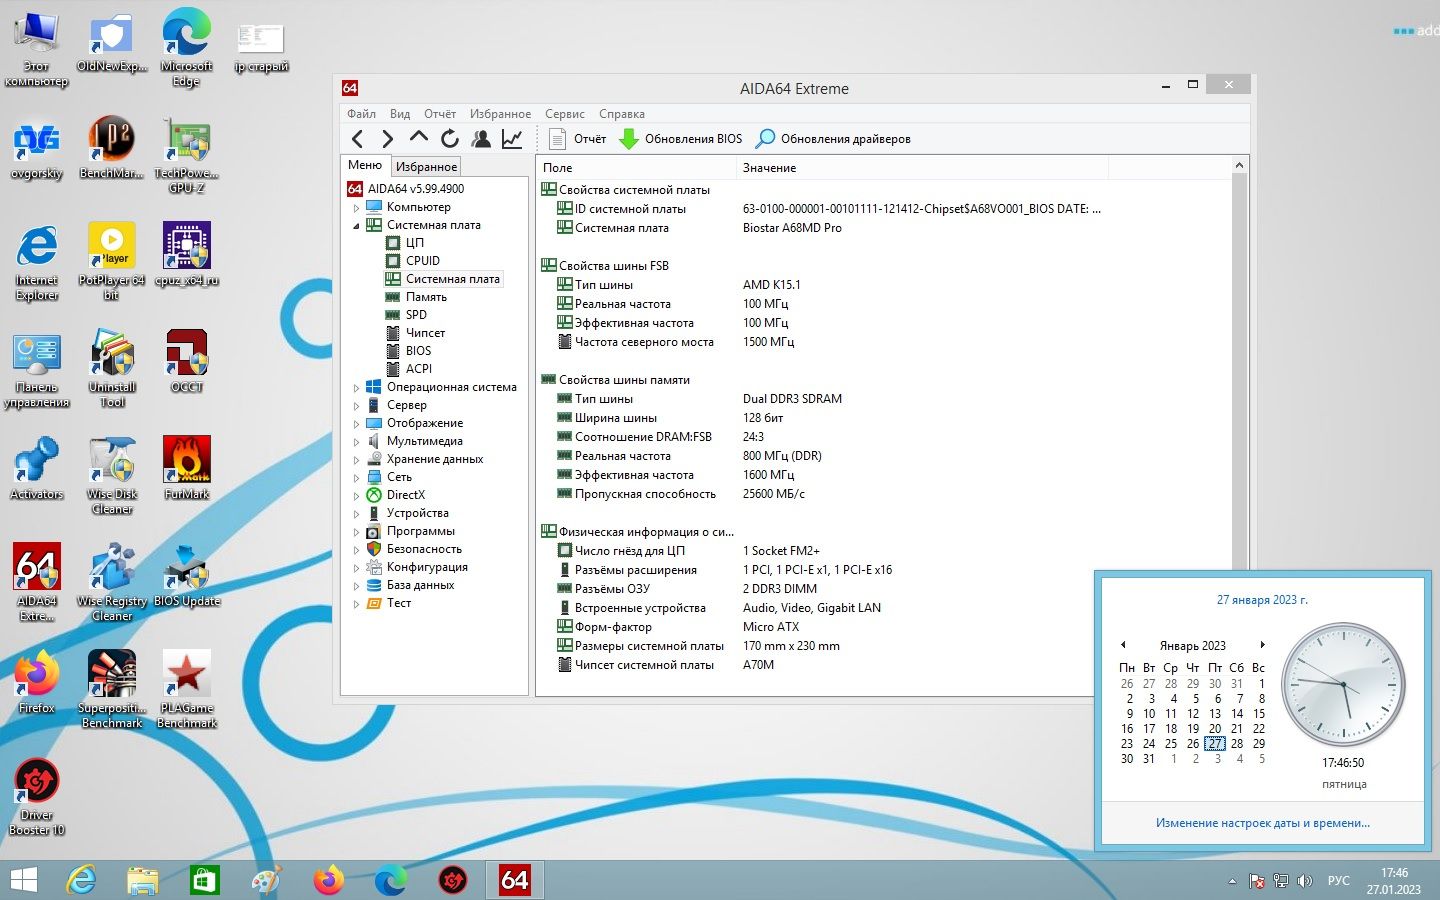Collapse the Системная плата tree node
The width and height of the screenshot is (1440, 900).
356,226
